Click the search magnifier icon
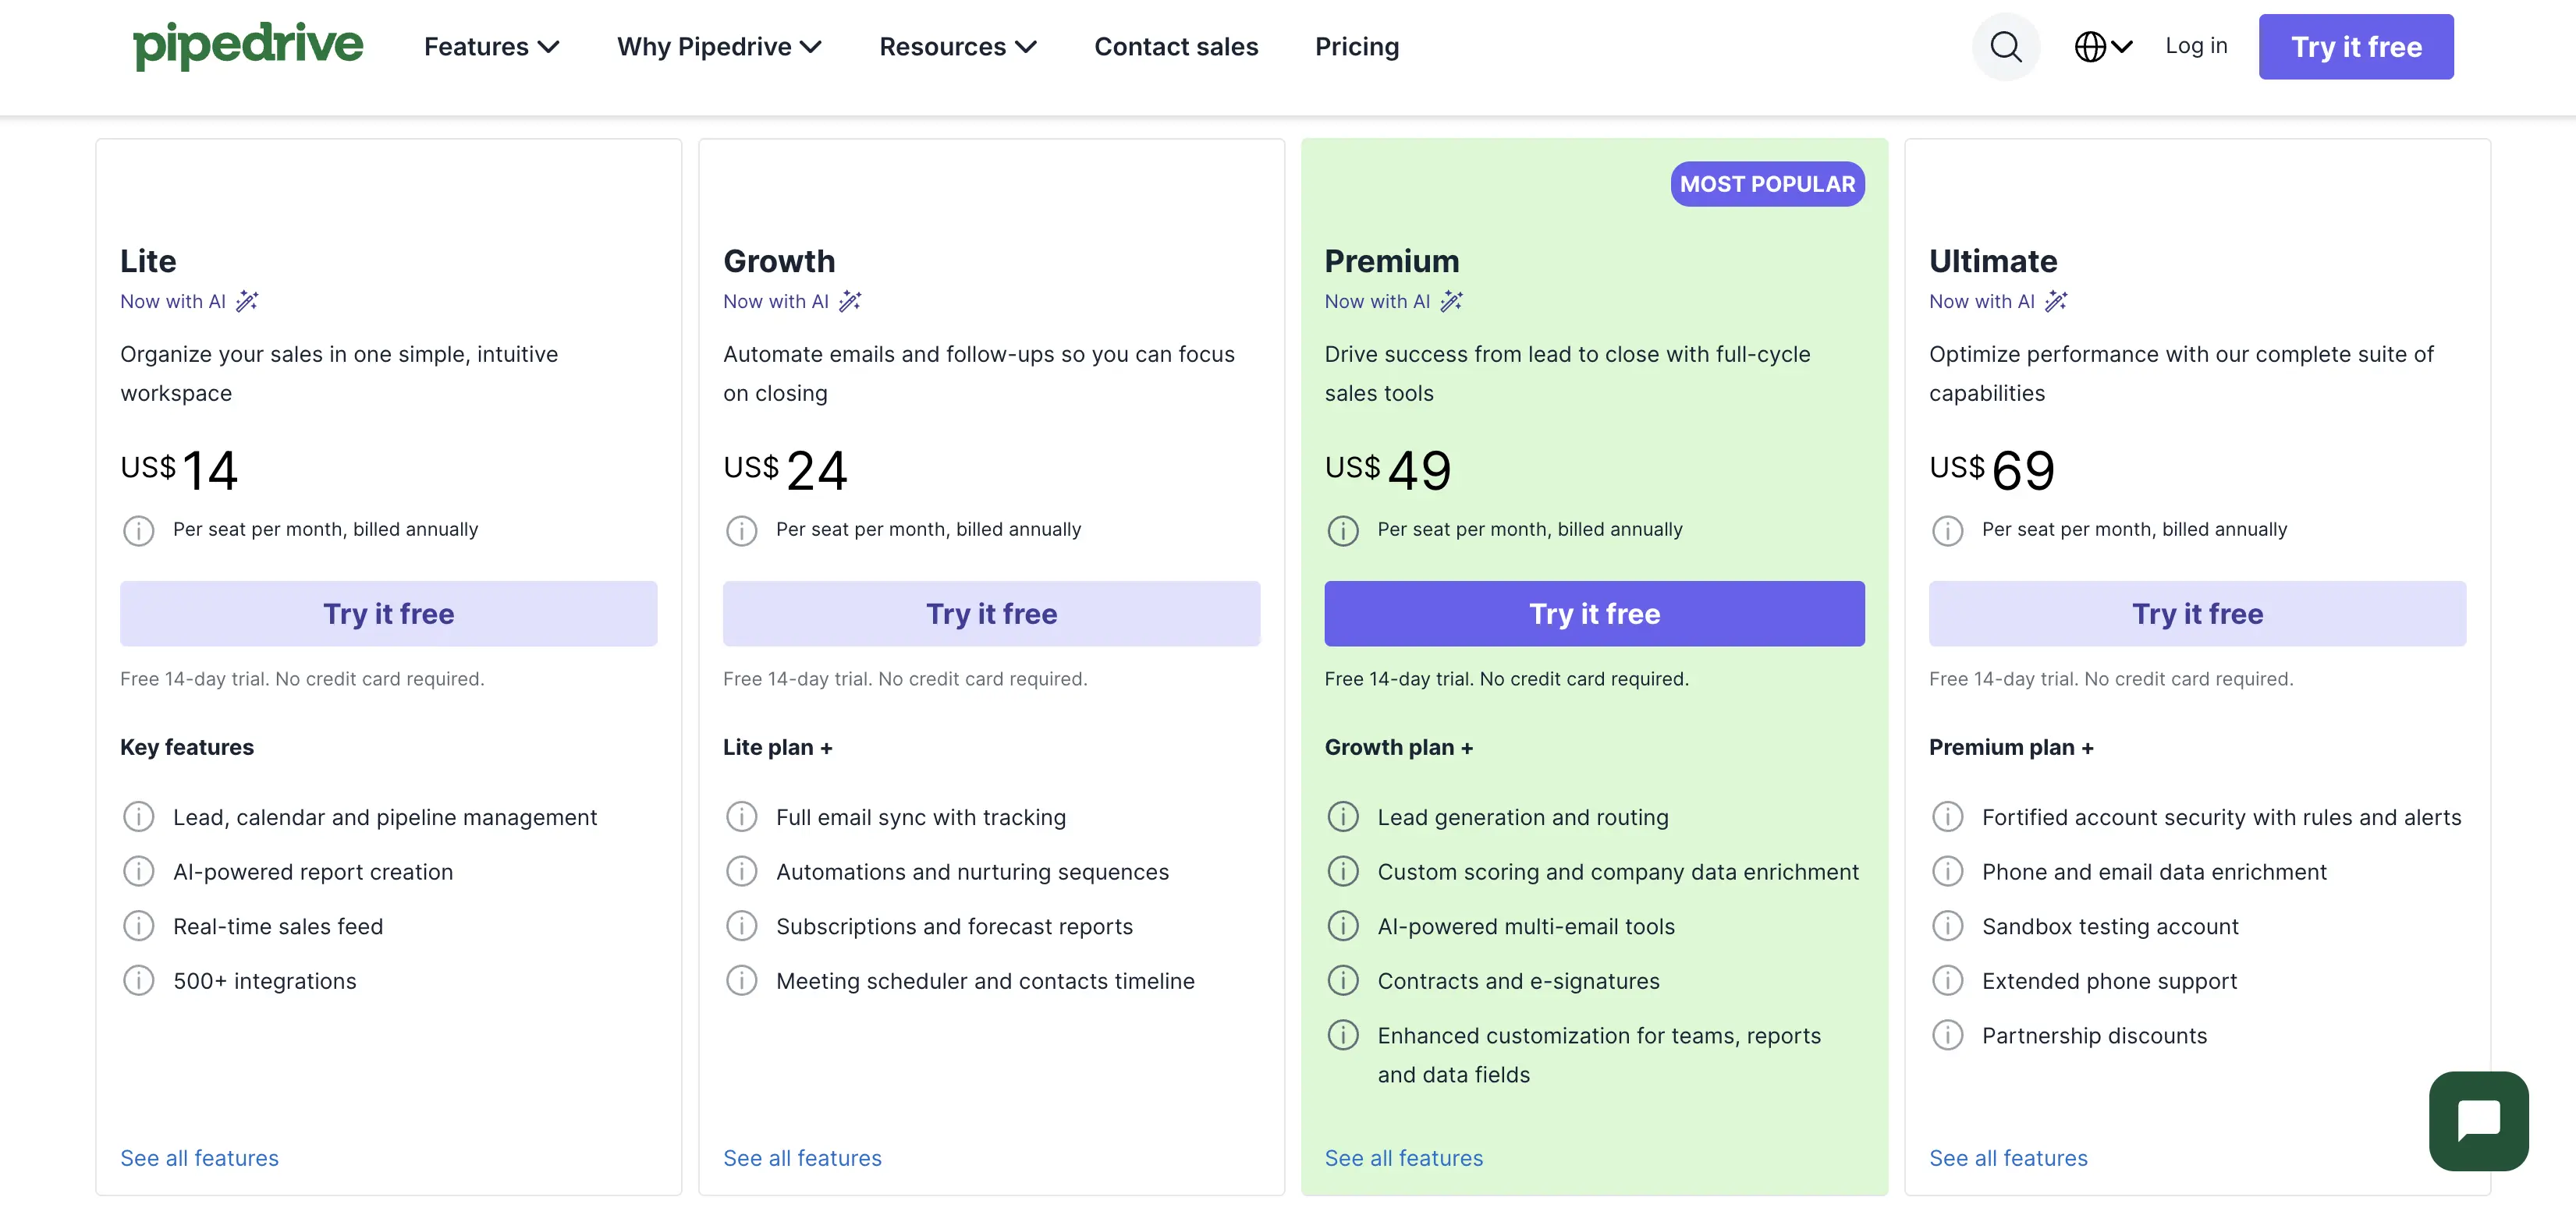This screenshot has height=1229, width=2576. pos(2005,47)
